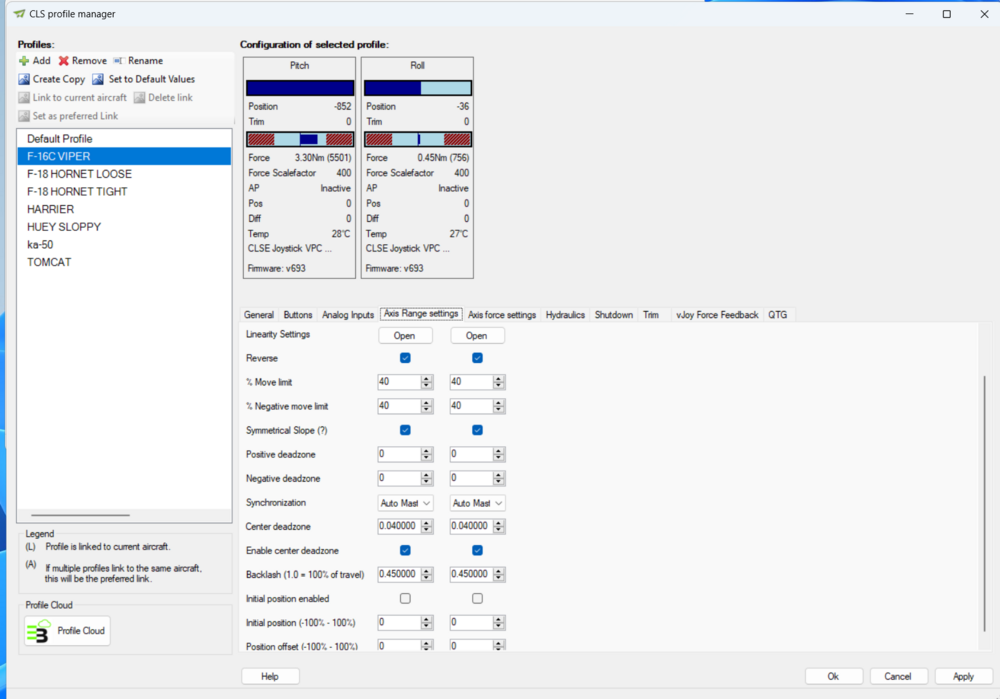The width and height of the screenshot is (1000, 699).
Task: Click Roll Position offset input field
Action: coord(471,645)
